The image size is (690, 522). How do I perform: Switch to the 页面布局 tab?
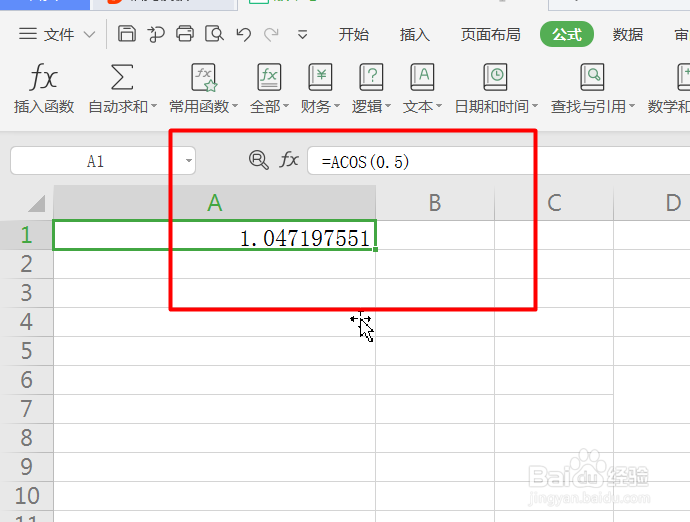coord(491,34)
